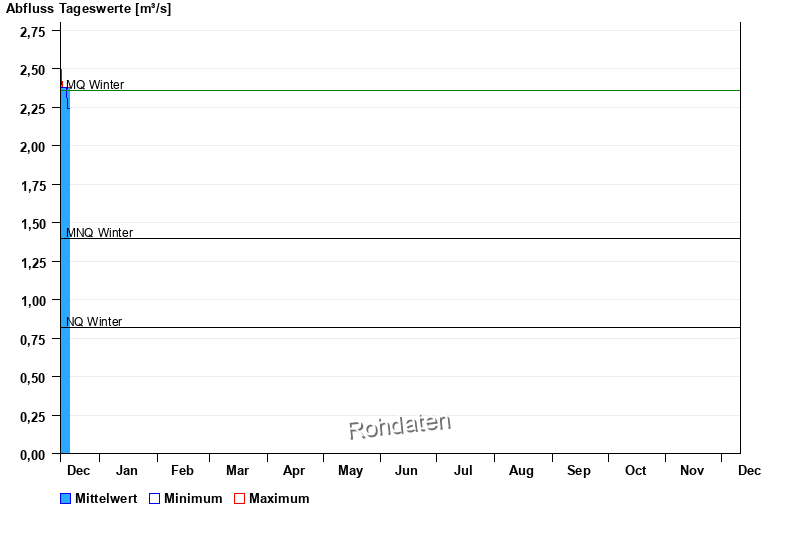Screen dimensions: 800x550
Task: Select the Mittelwert legend text
Action: (x=106, y=499)
